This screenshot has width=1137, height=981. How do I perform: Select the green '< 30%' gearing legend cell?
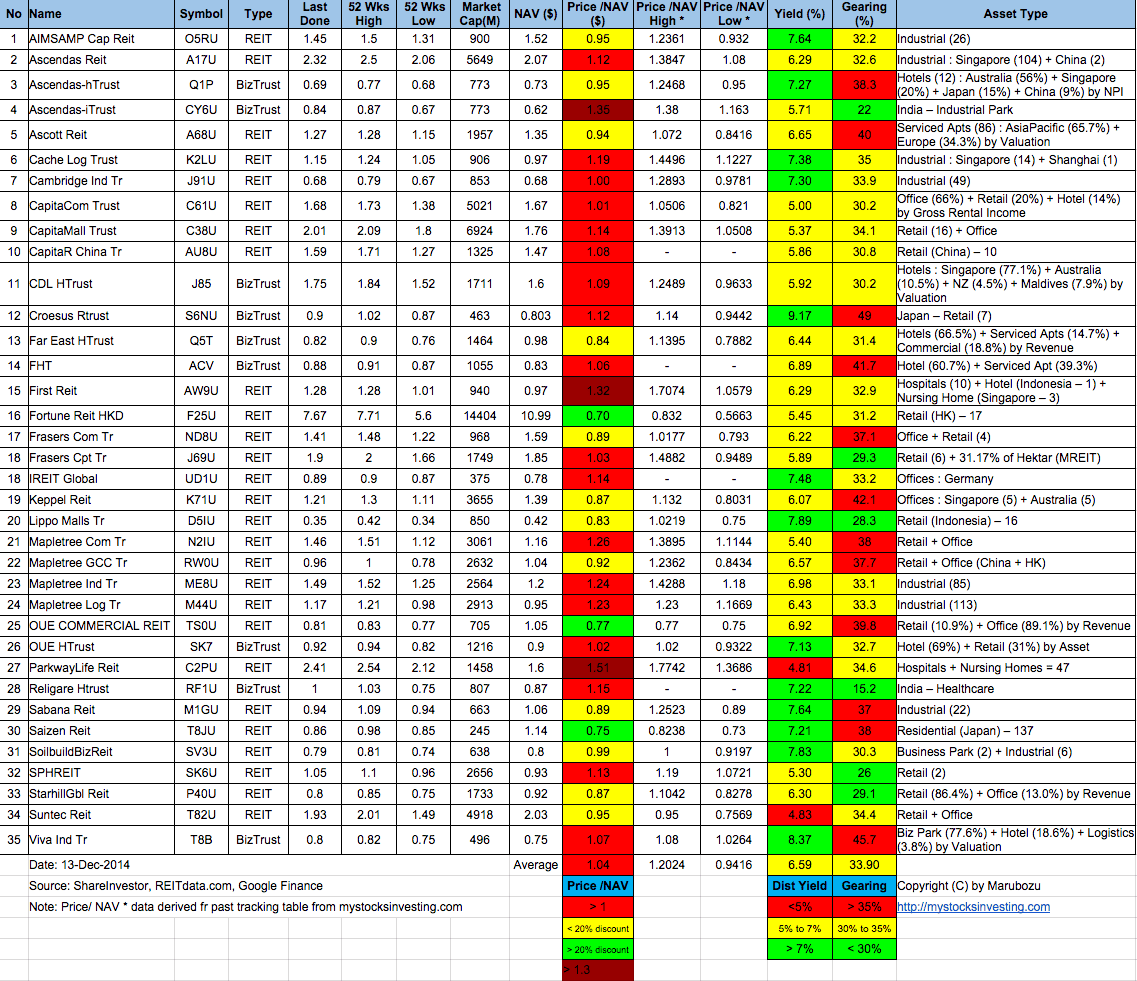[x=864, y=949]
